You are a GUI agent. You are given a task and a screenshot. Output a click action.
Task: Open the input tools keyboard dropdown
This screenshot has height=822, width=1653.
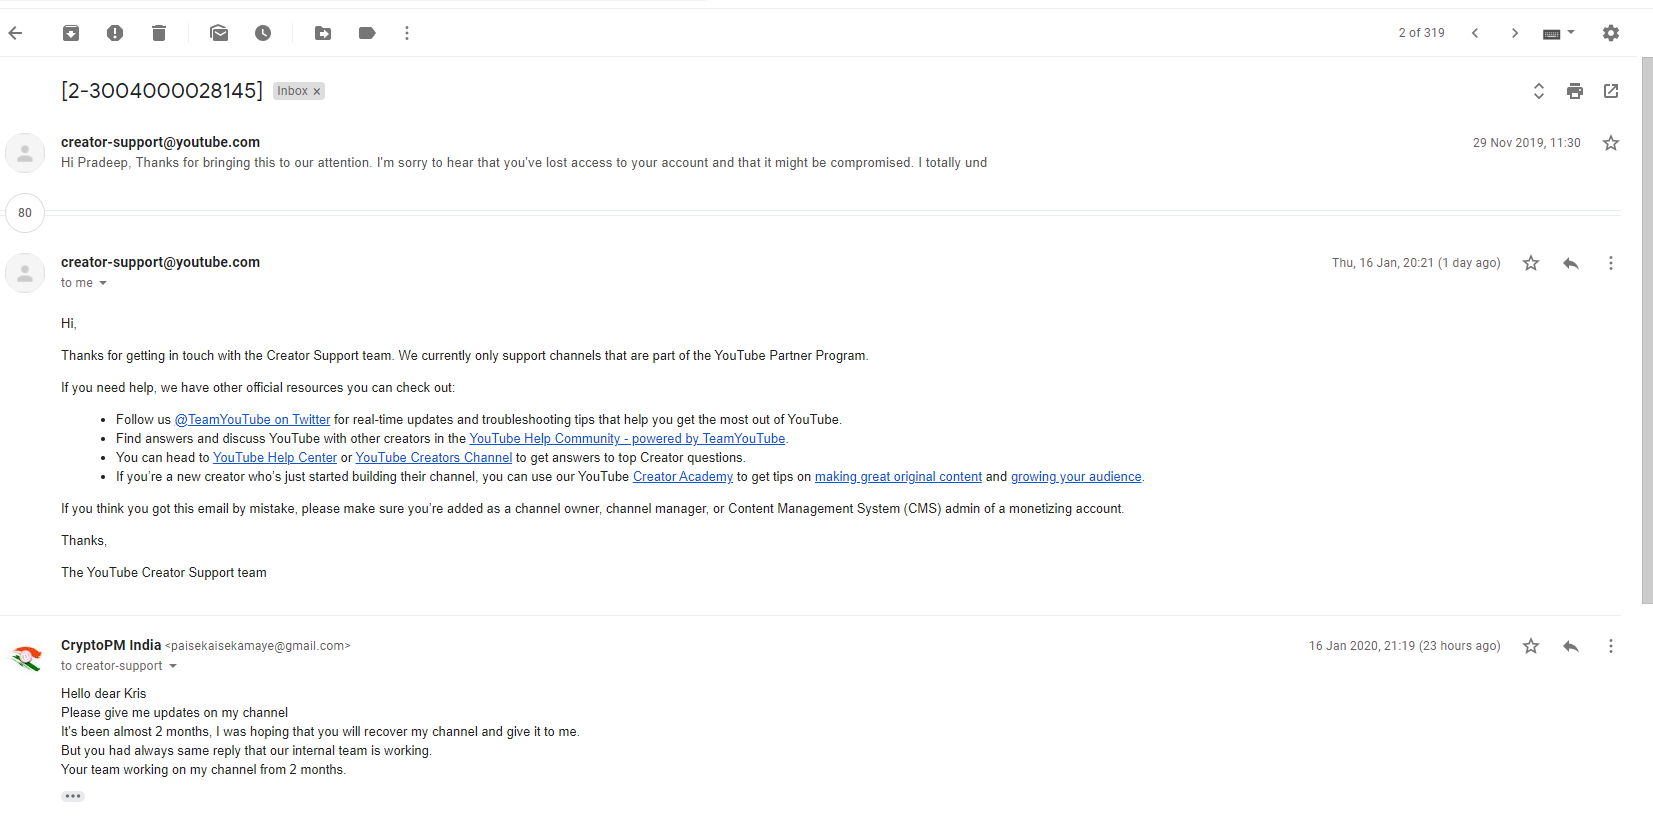(x=1558, y=33)
